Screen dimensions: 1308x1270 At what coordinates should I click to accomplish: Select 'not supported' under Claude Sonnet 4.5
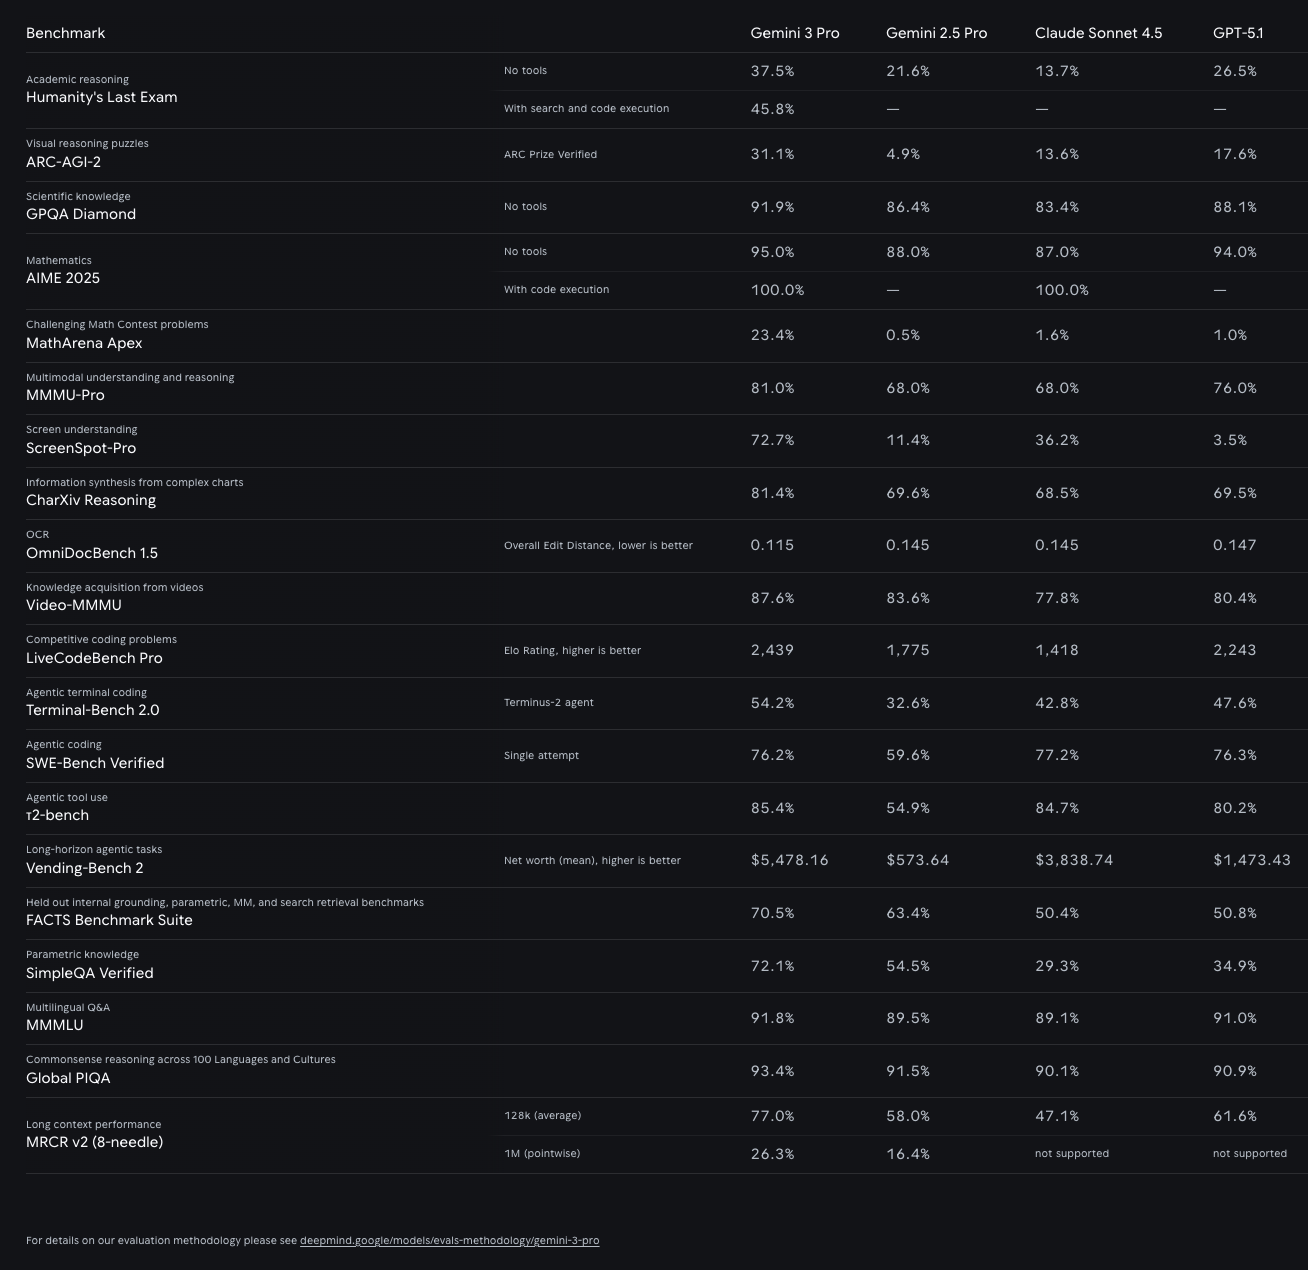click(x=1071, y=1153)
